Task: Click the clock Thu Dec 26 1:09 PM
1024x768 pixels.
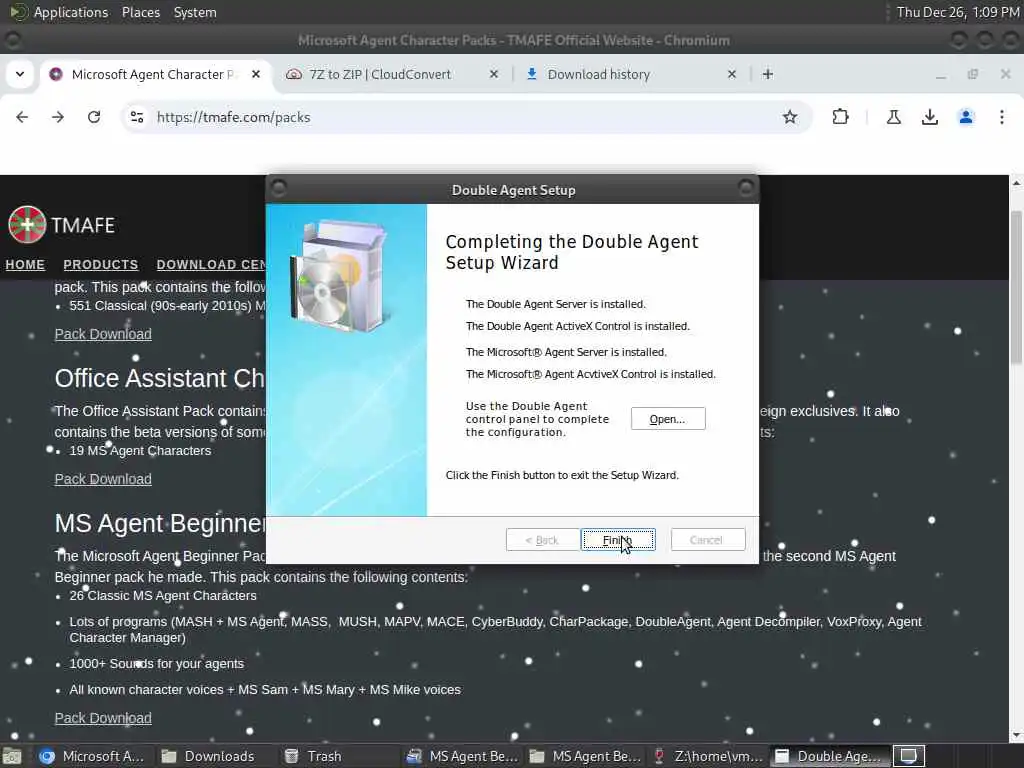Action: (957, 12)
